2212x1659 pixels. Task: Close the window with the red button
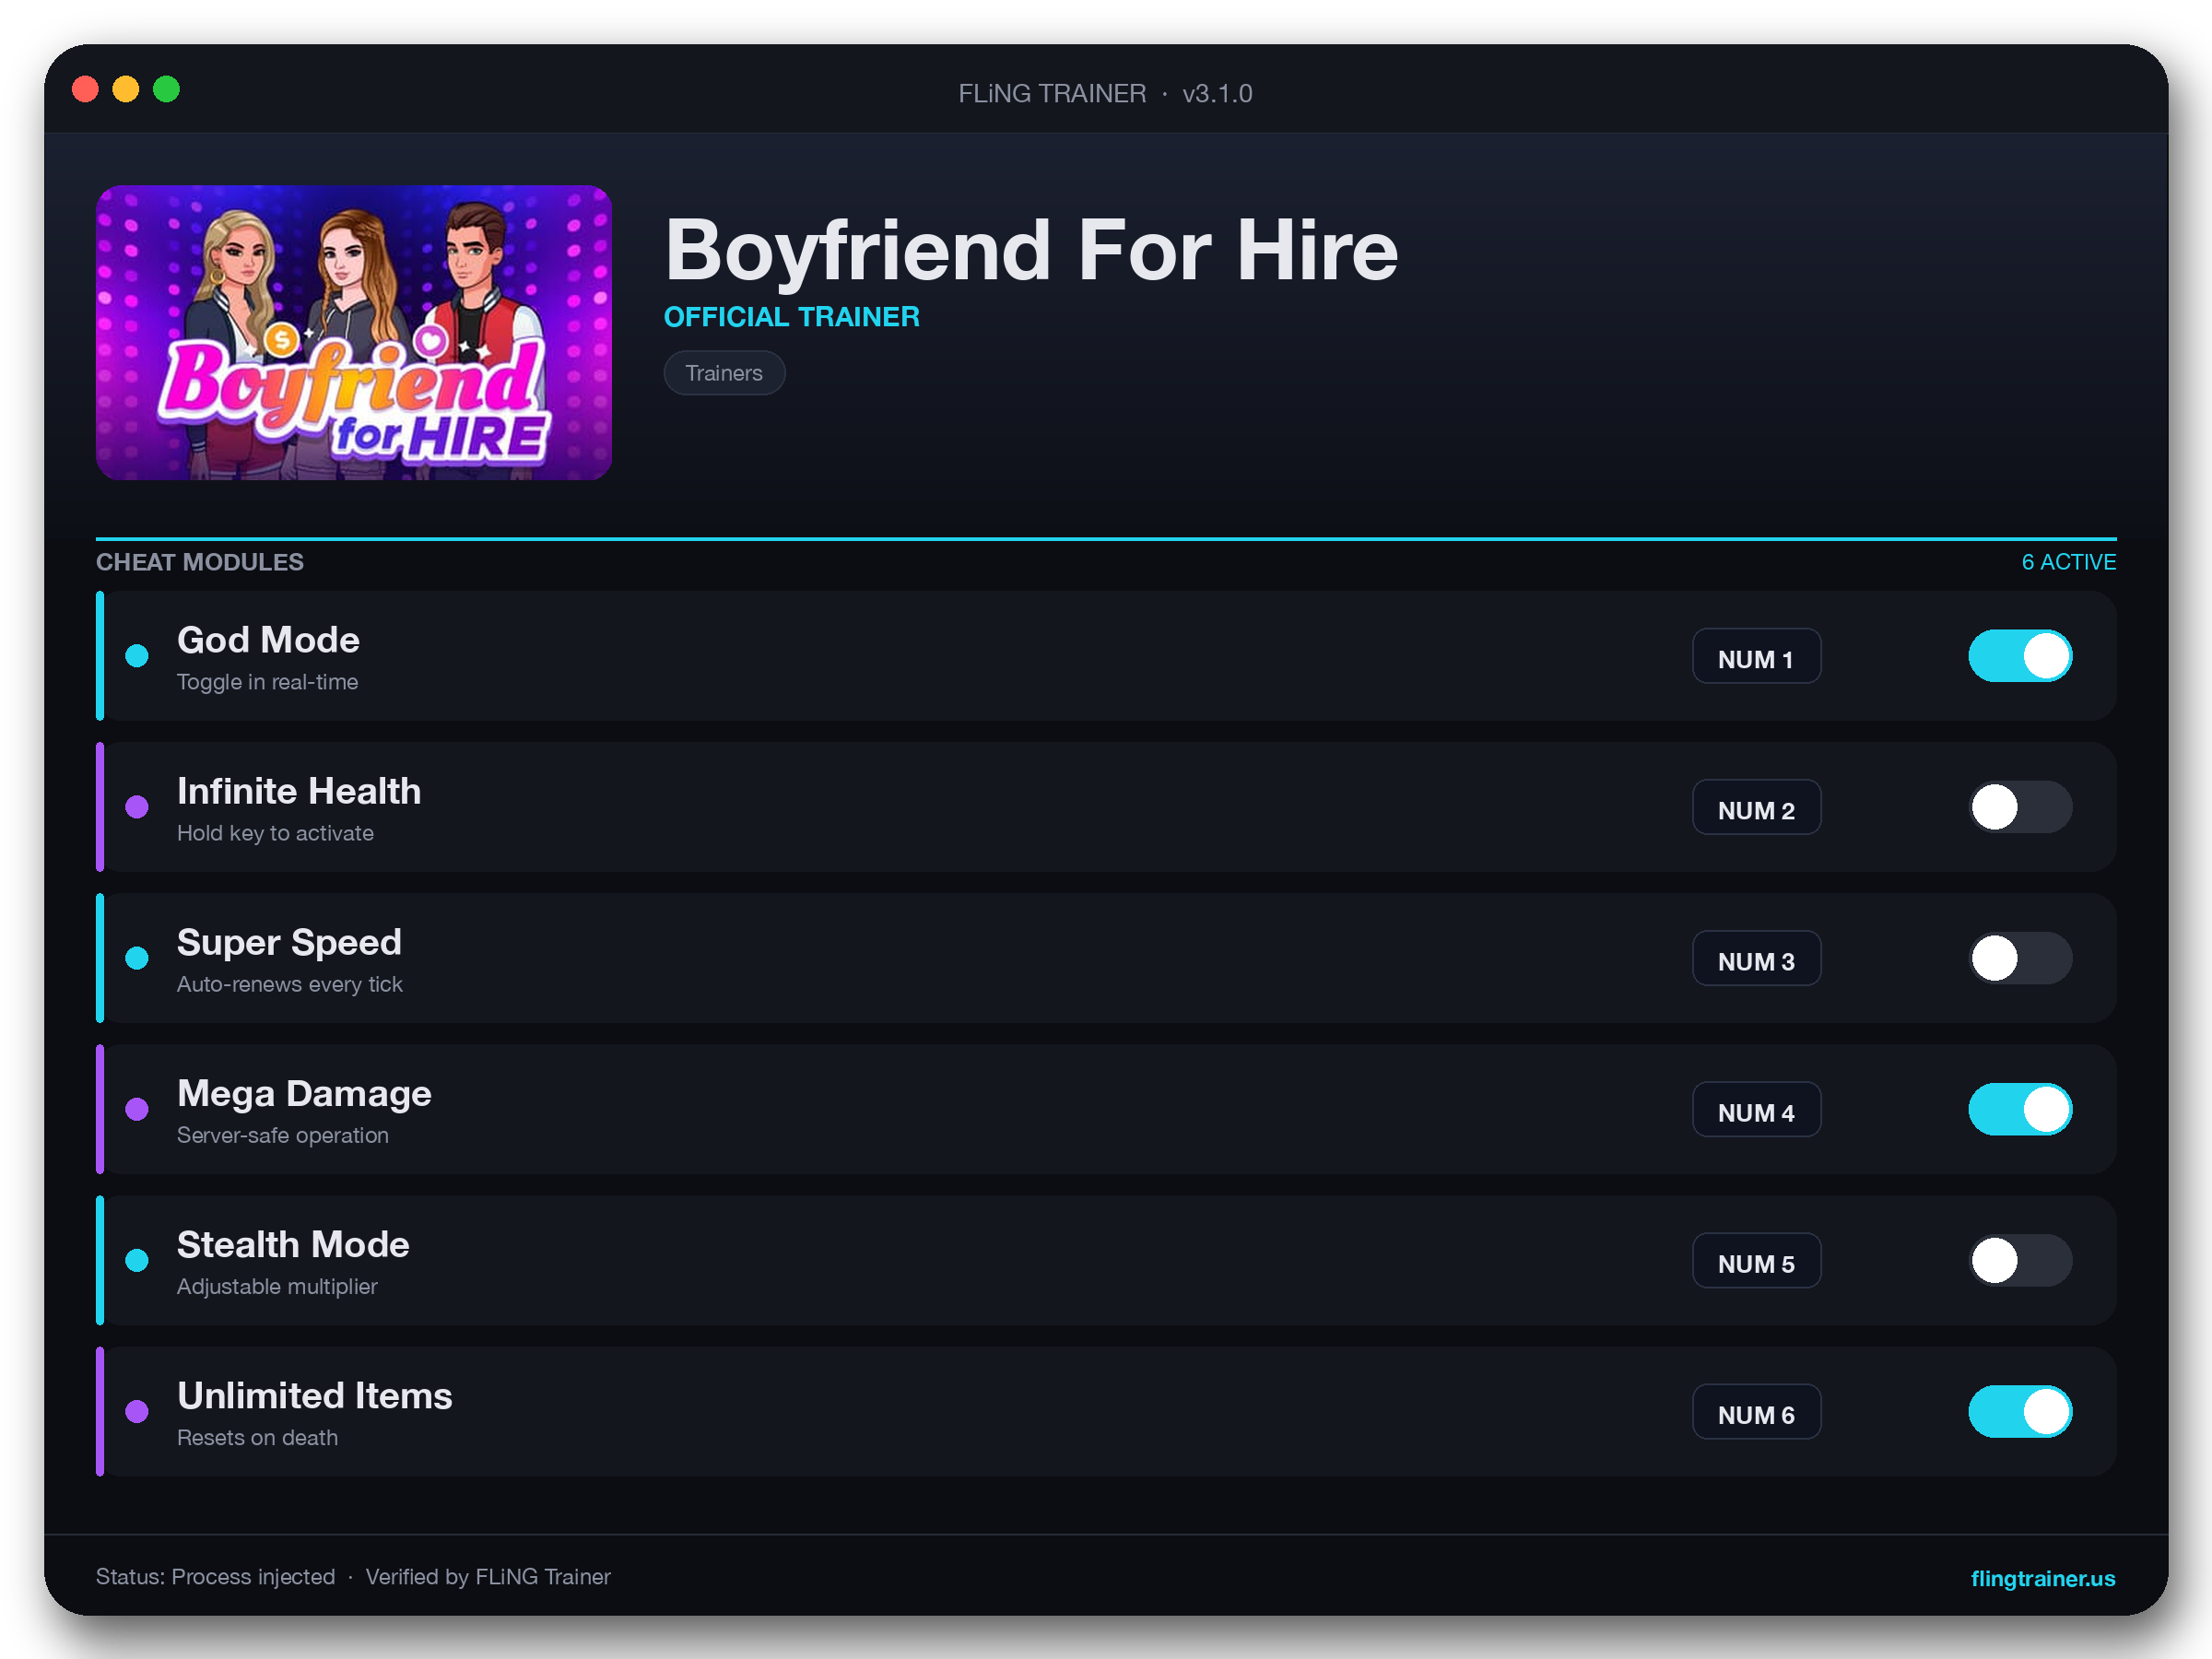point(85,89)
